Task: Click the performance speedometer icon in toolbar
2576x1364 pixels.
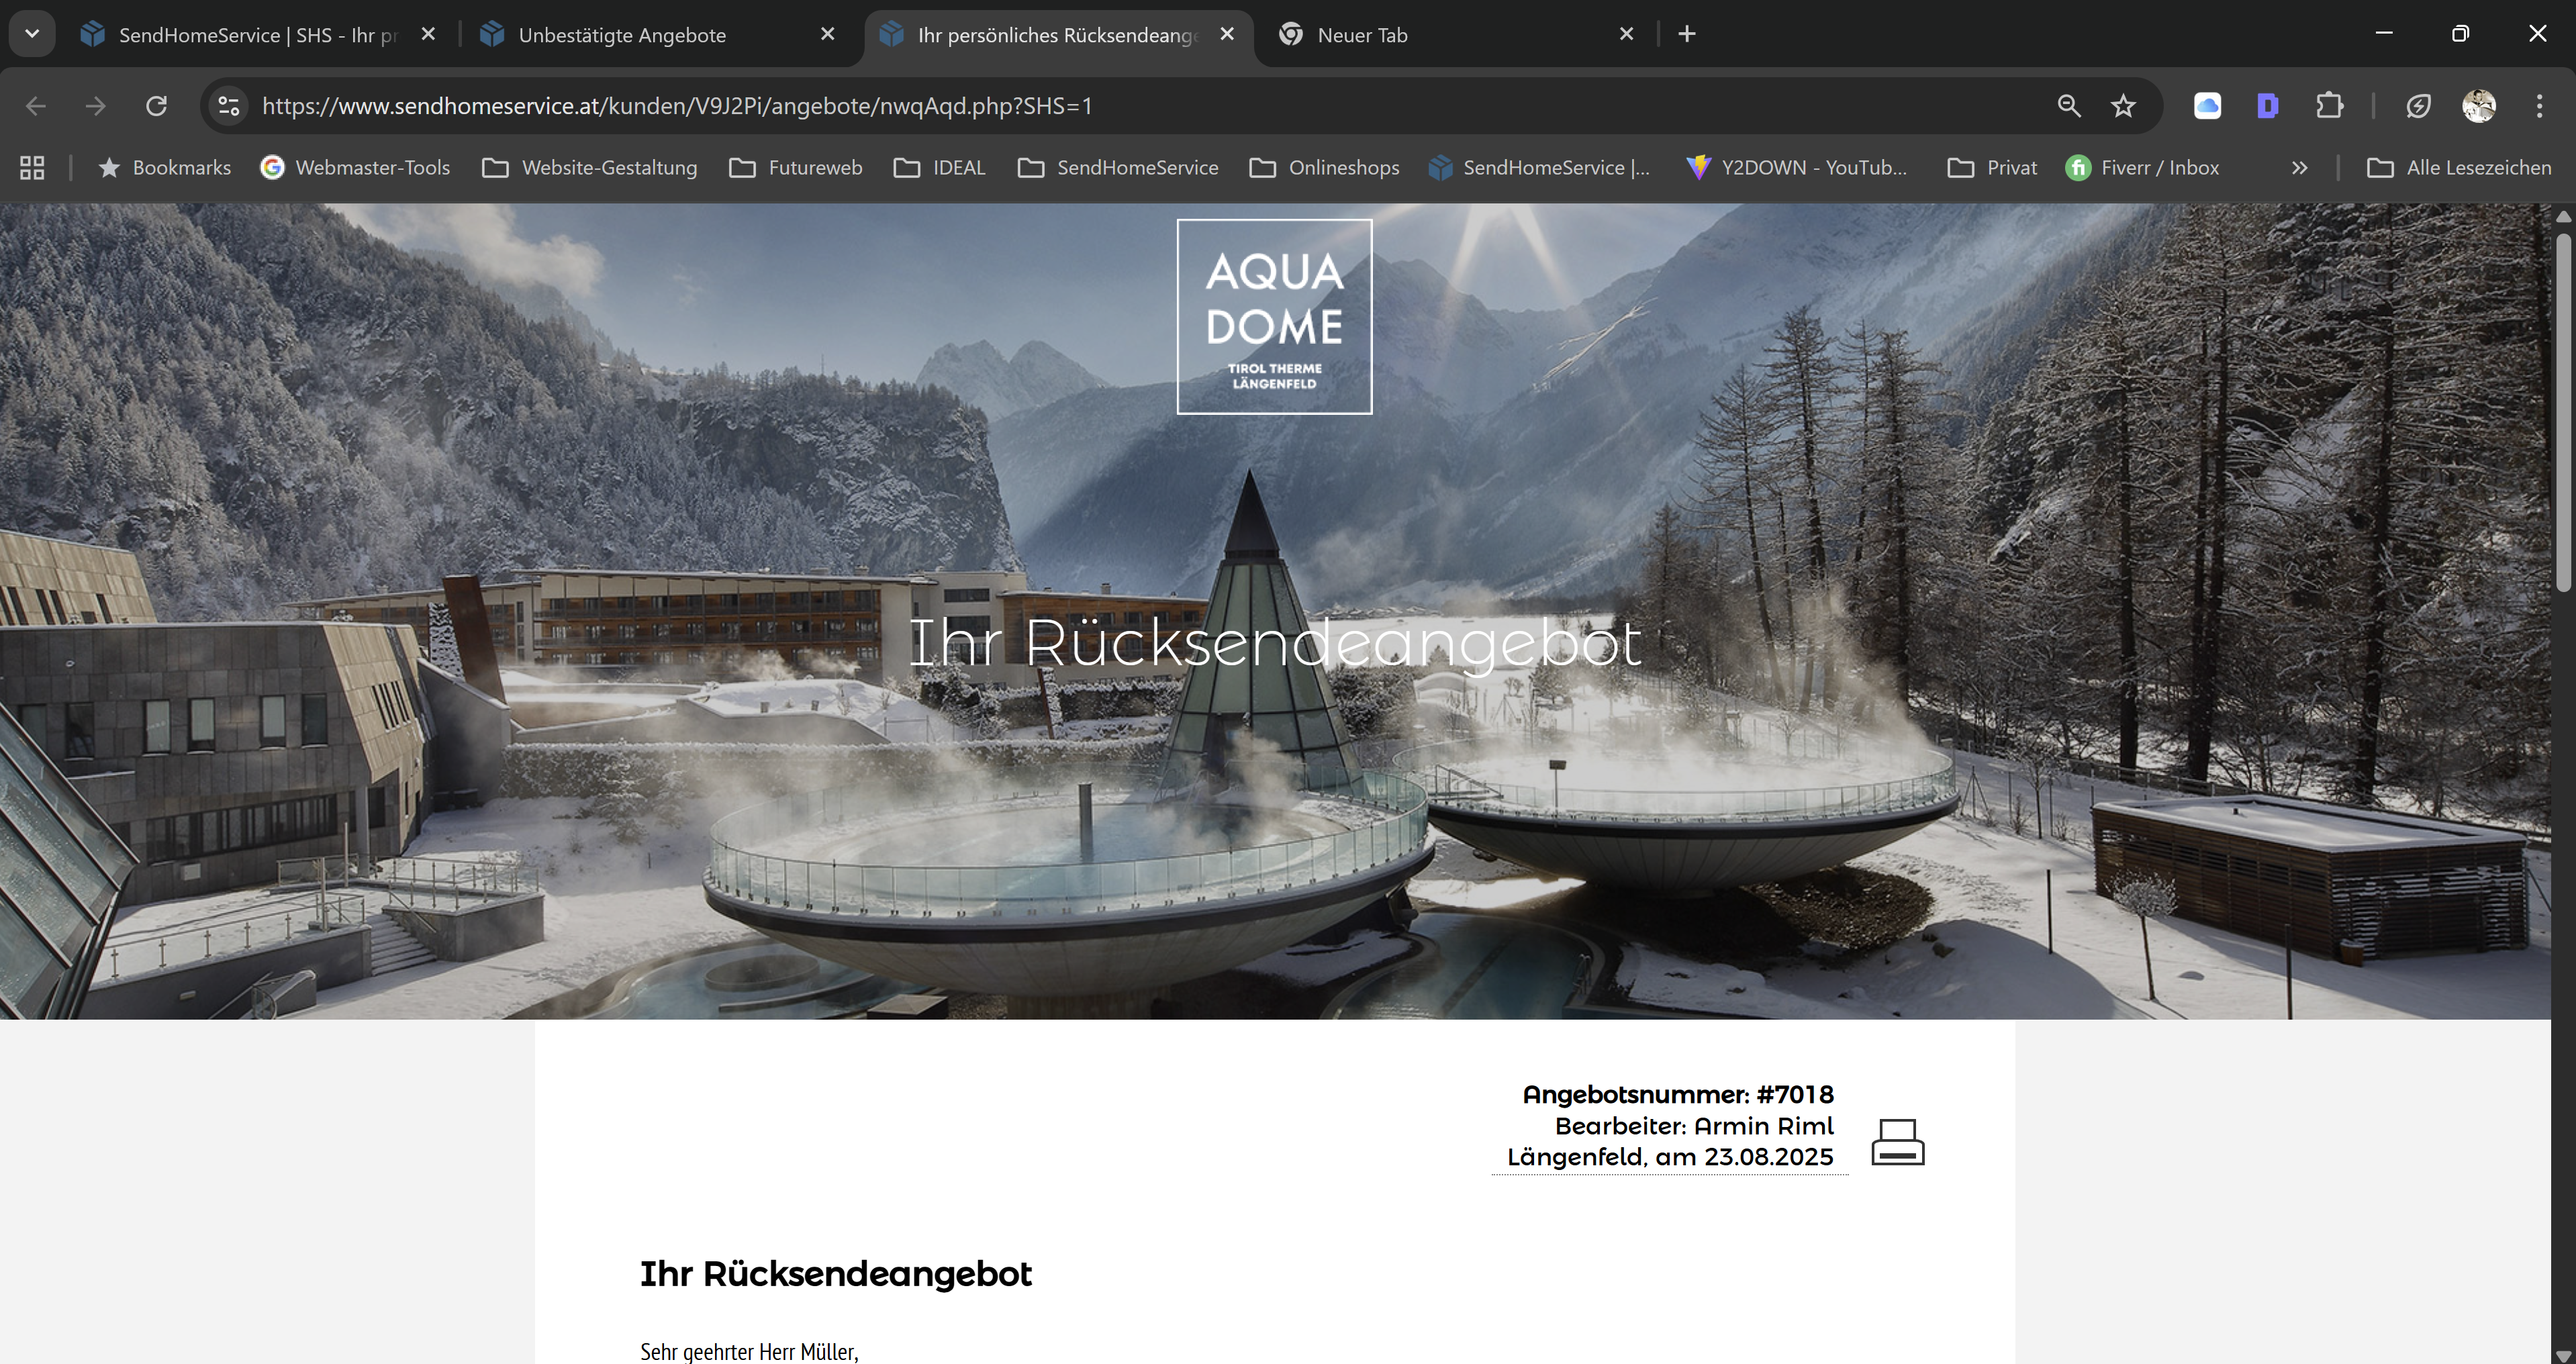Action: pos(2418,106)
